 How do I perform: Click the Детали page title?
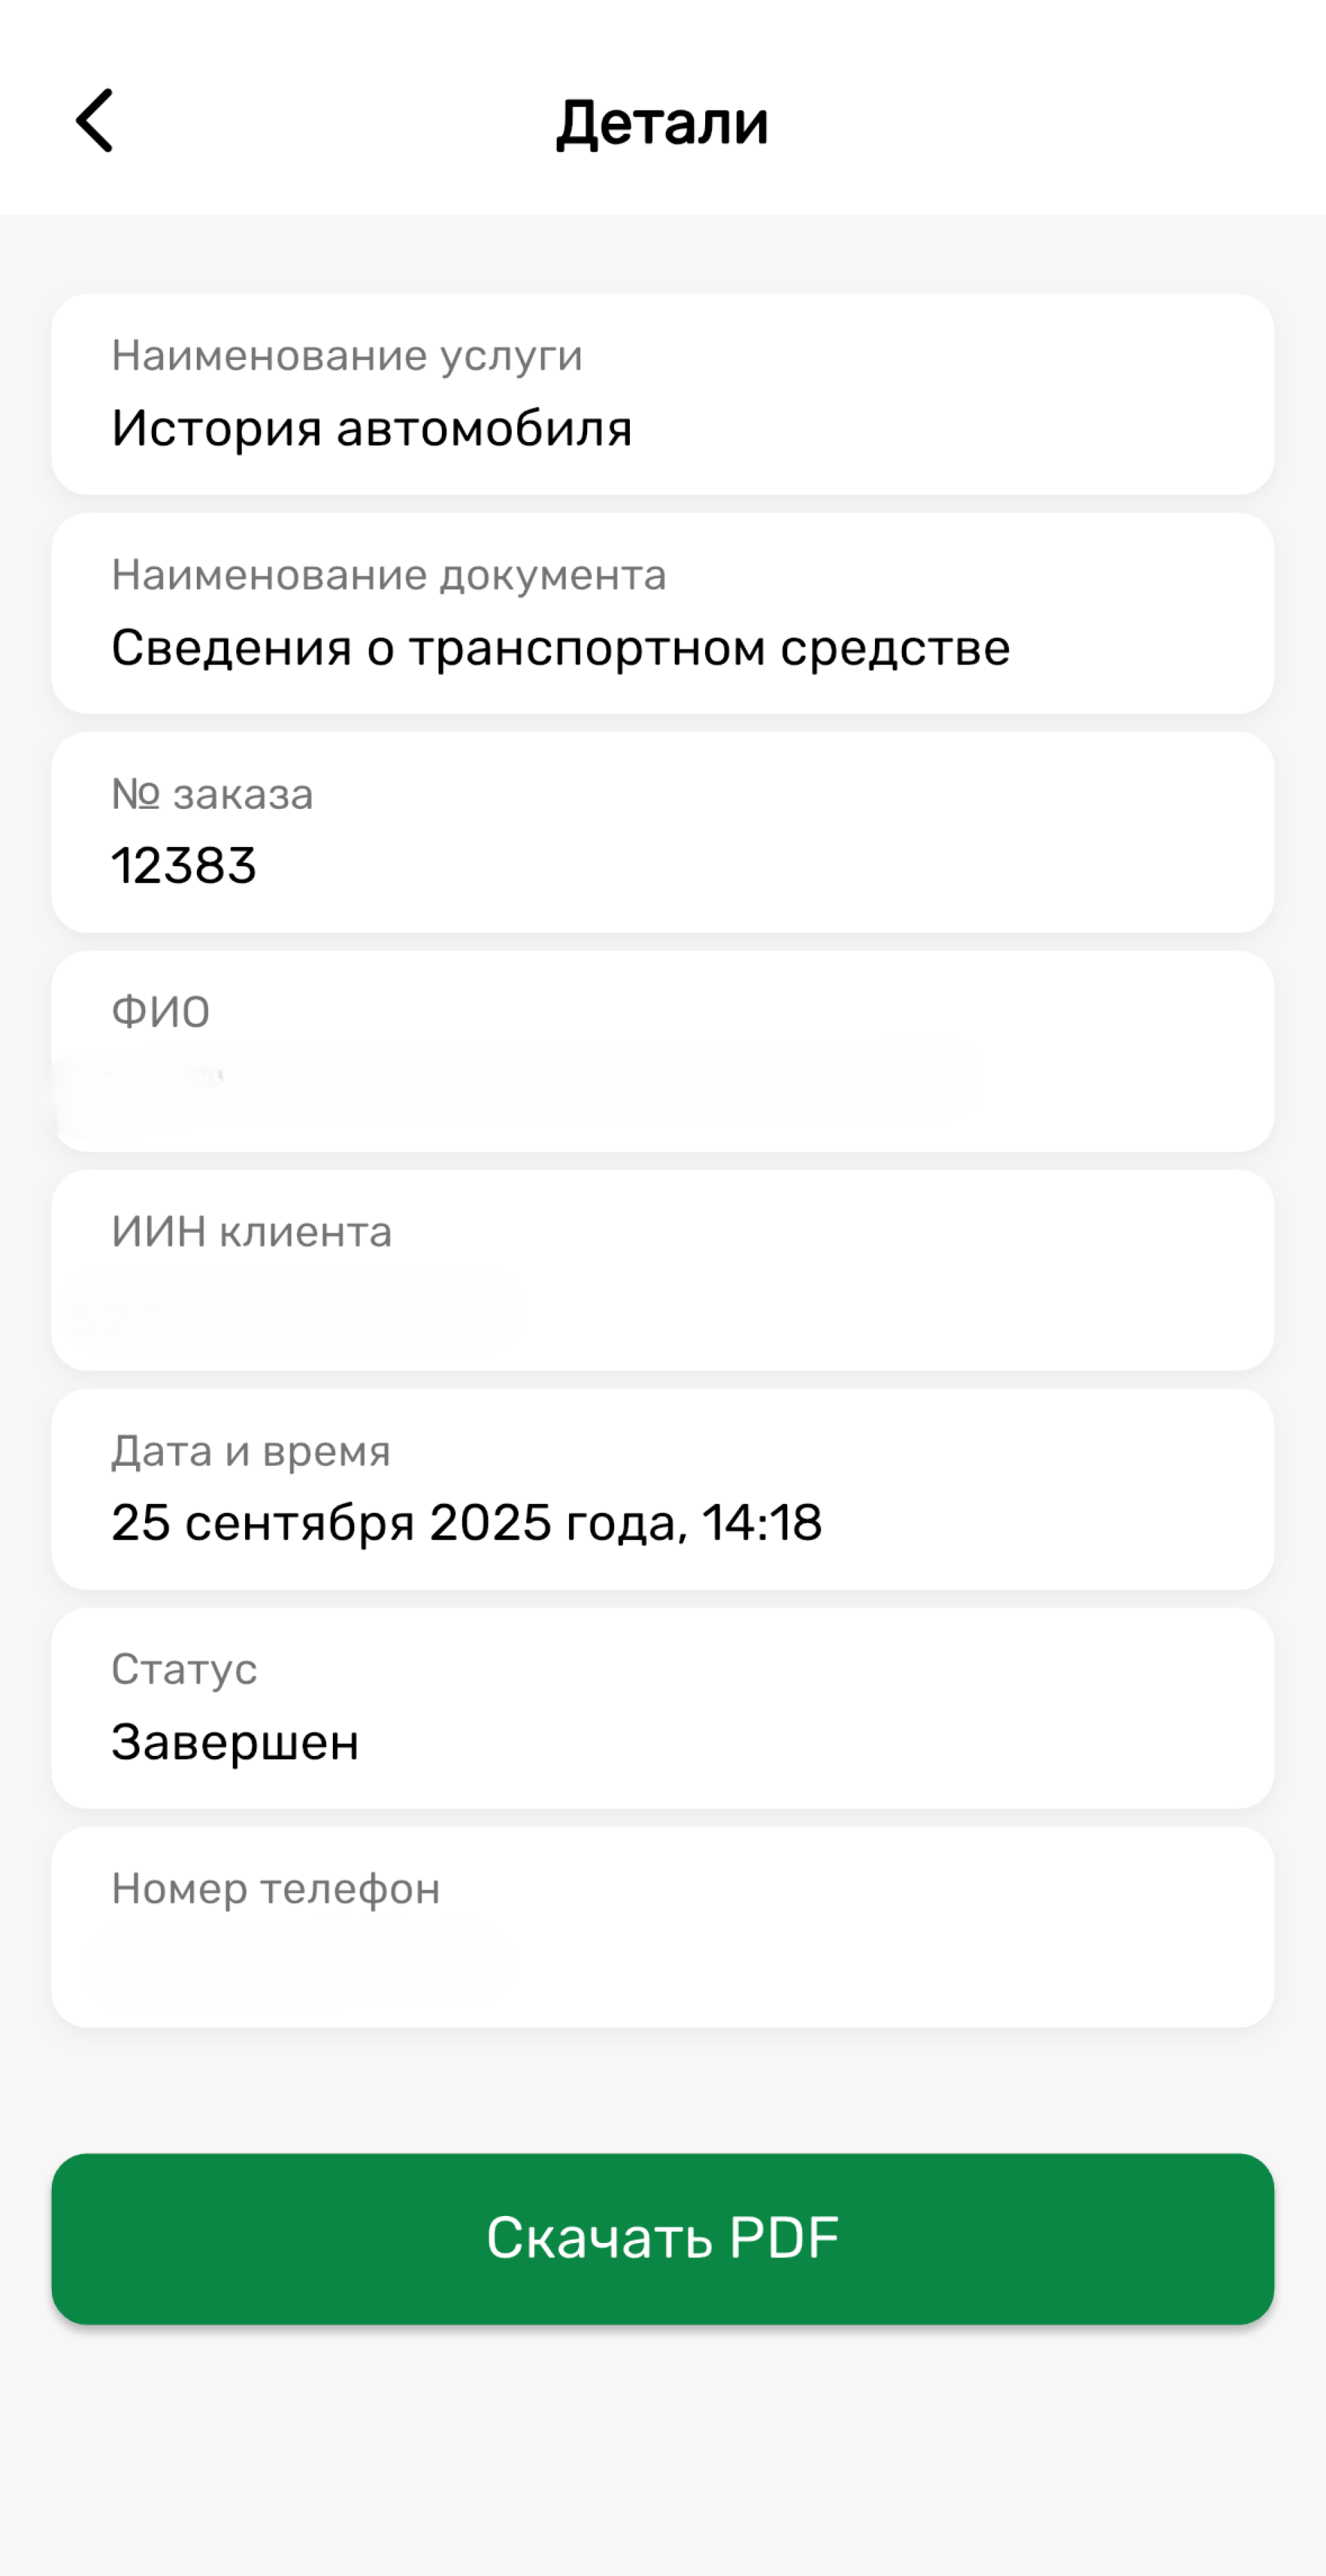[662, 123]
